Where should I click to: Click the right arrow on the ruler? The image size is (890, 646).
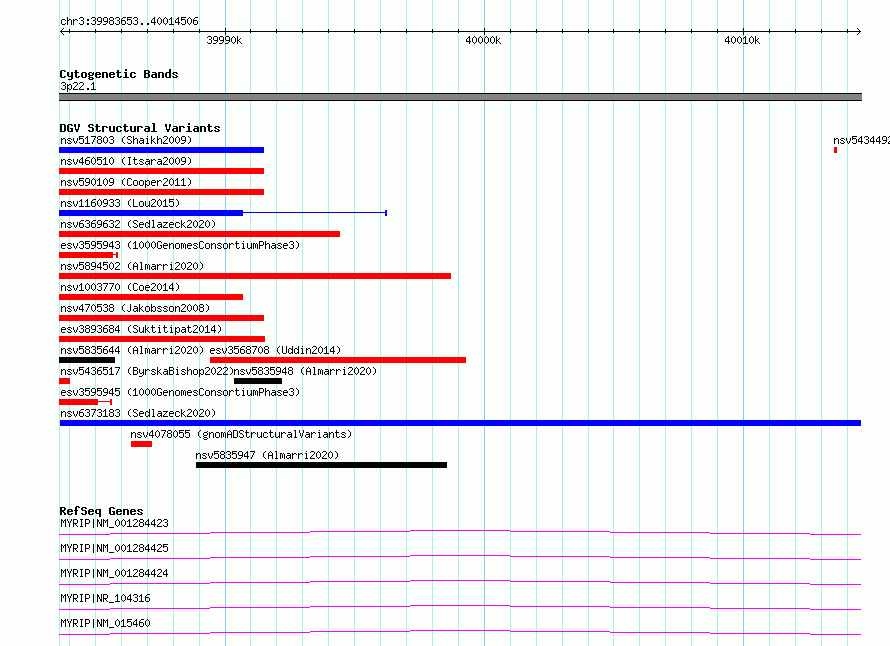[x=858, y=31]
